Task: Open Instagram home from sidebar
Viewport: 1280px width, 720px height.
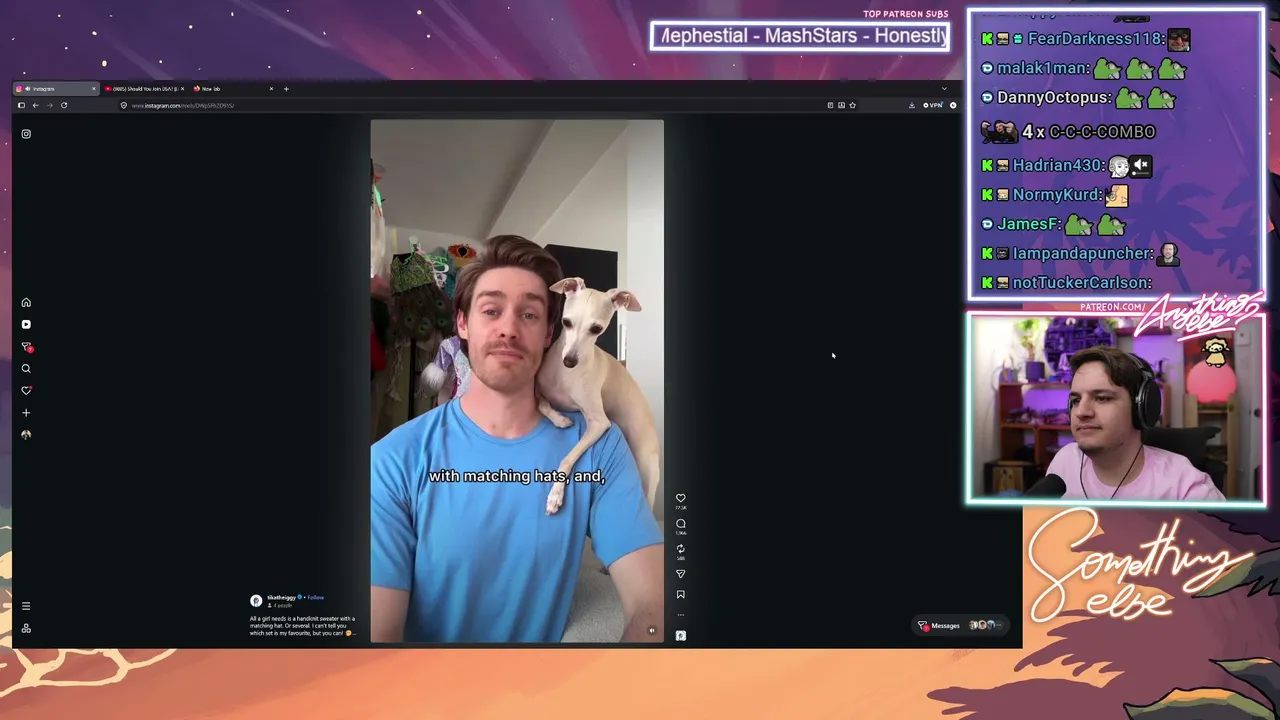Action: pos(26,302)
